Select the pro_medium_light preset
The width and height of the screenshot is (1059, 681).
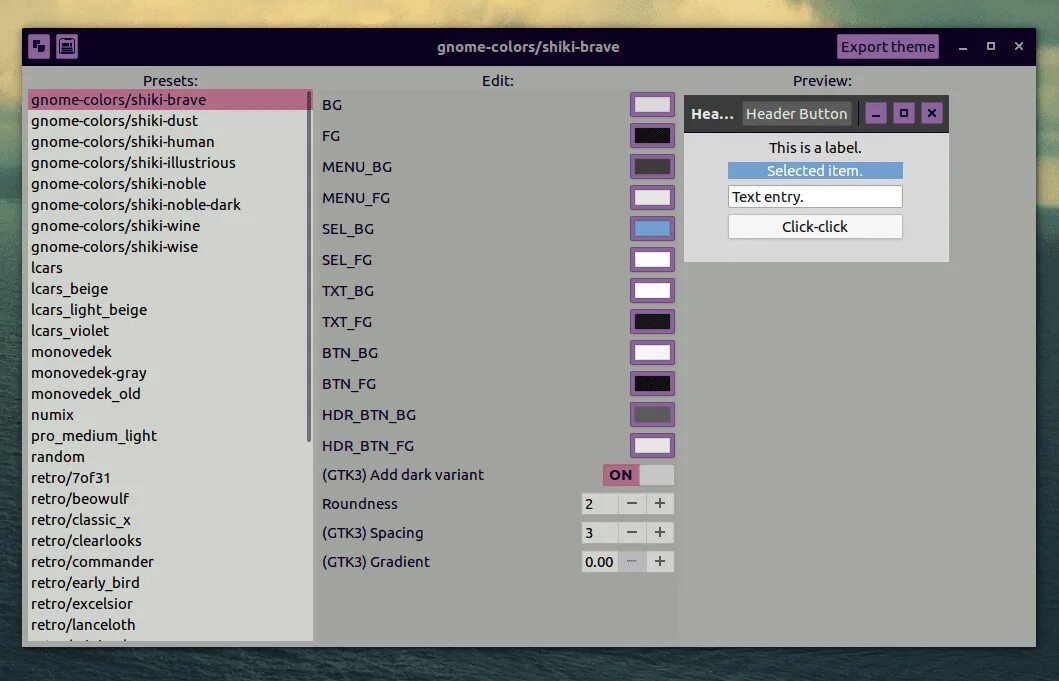coord(168,435)
